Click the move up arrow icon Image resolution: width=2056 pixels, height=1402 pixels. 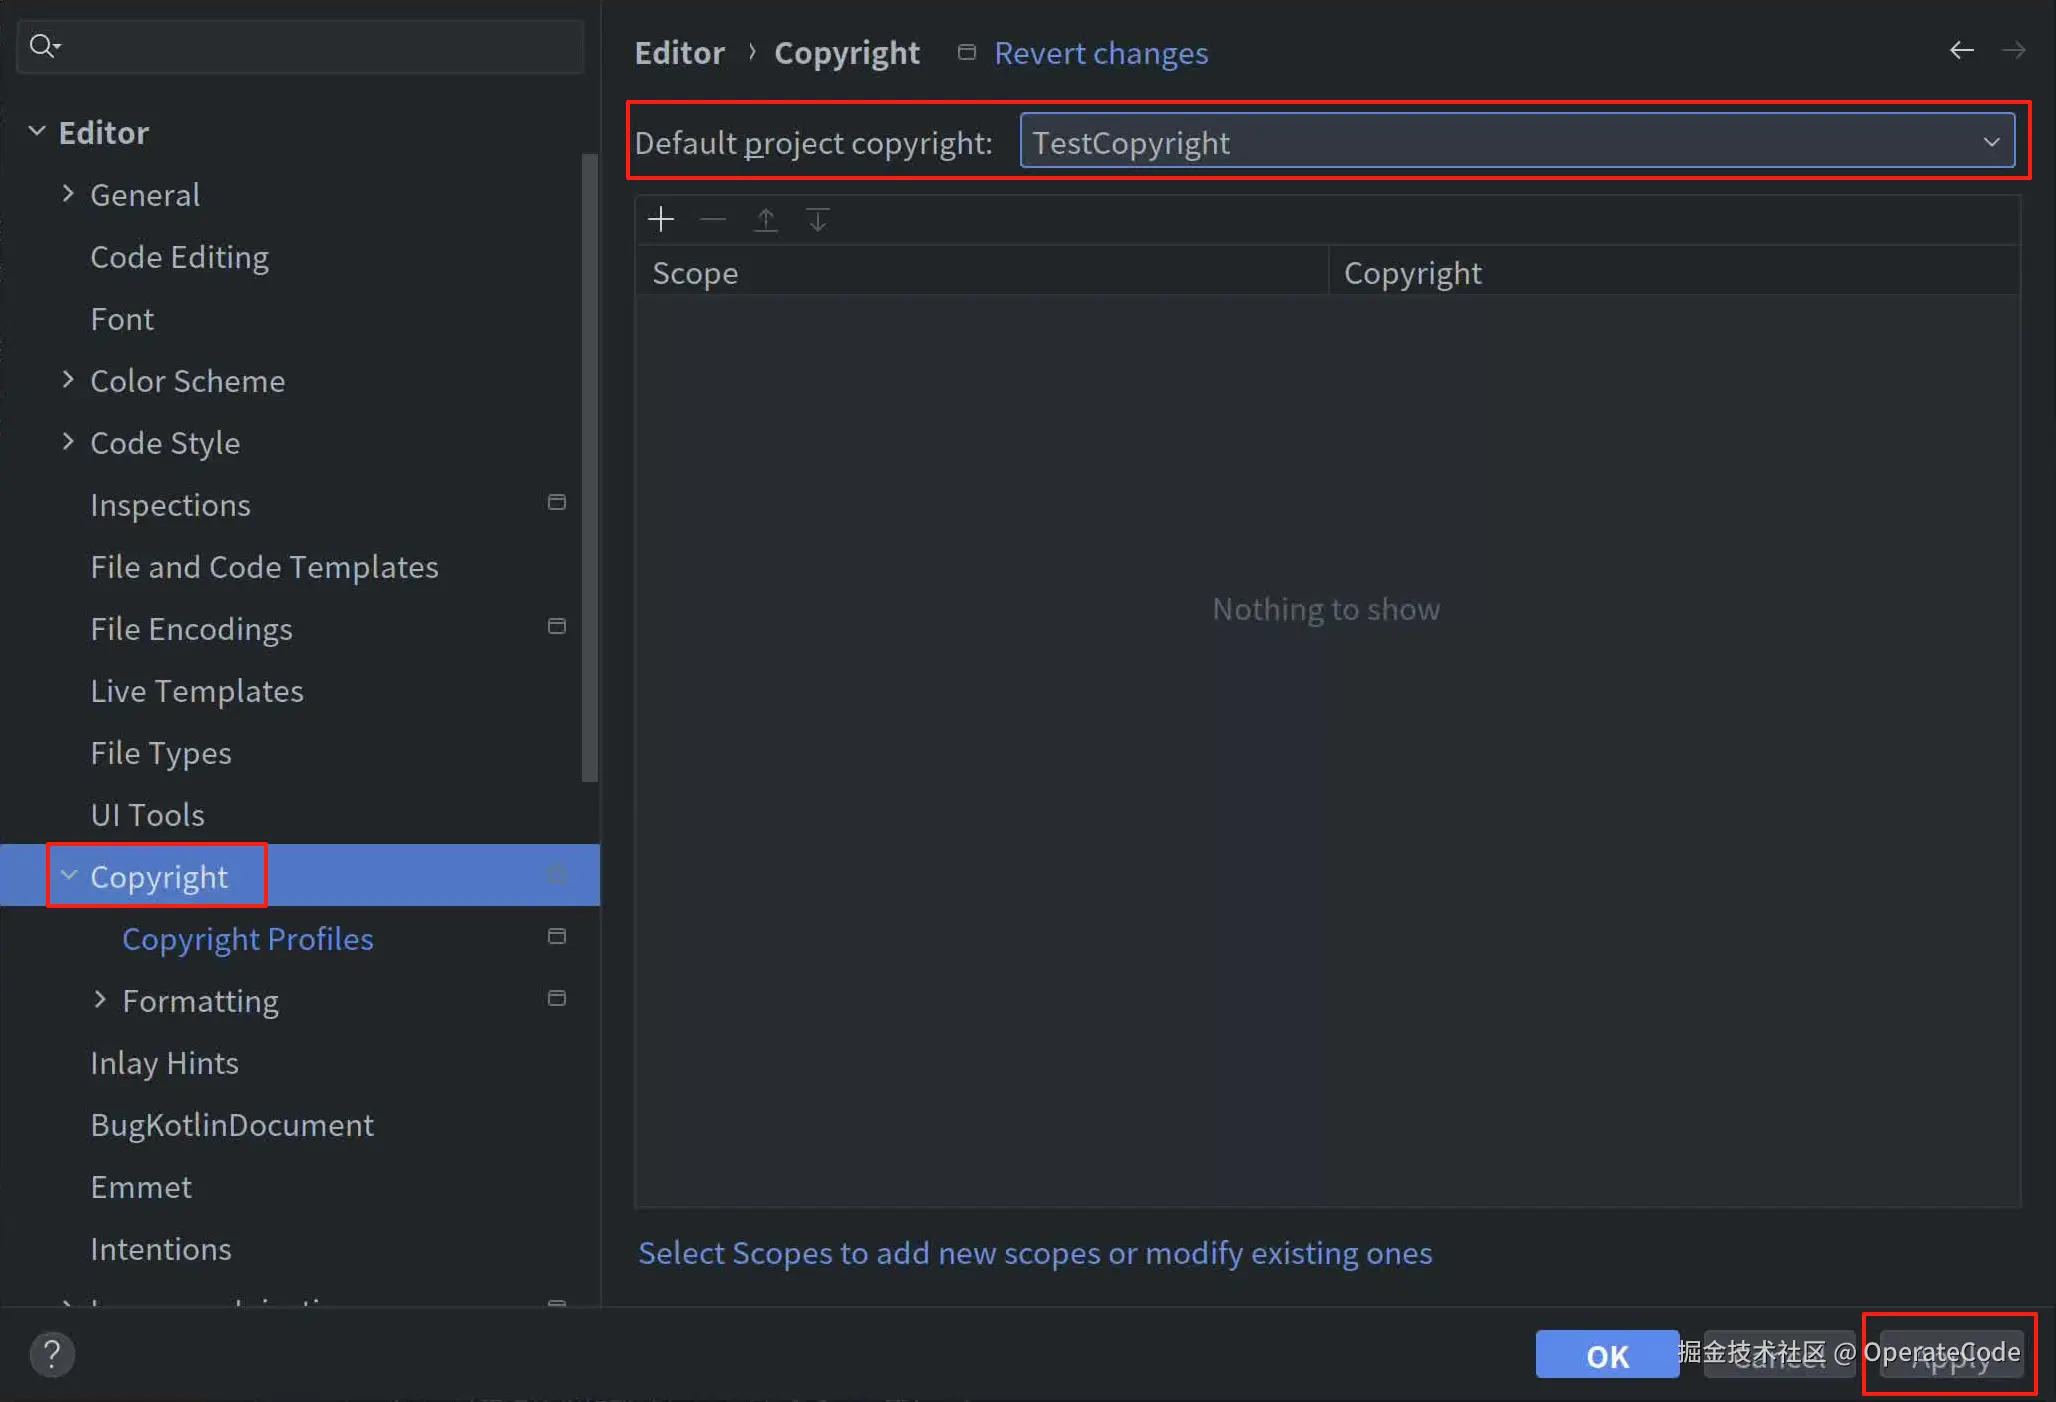coord(766,220)
